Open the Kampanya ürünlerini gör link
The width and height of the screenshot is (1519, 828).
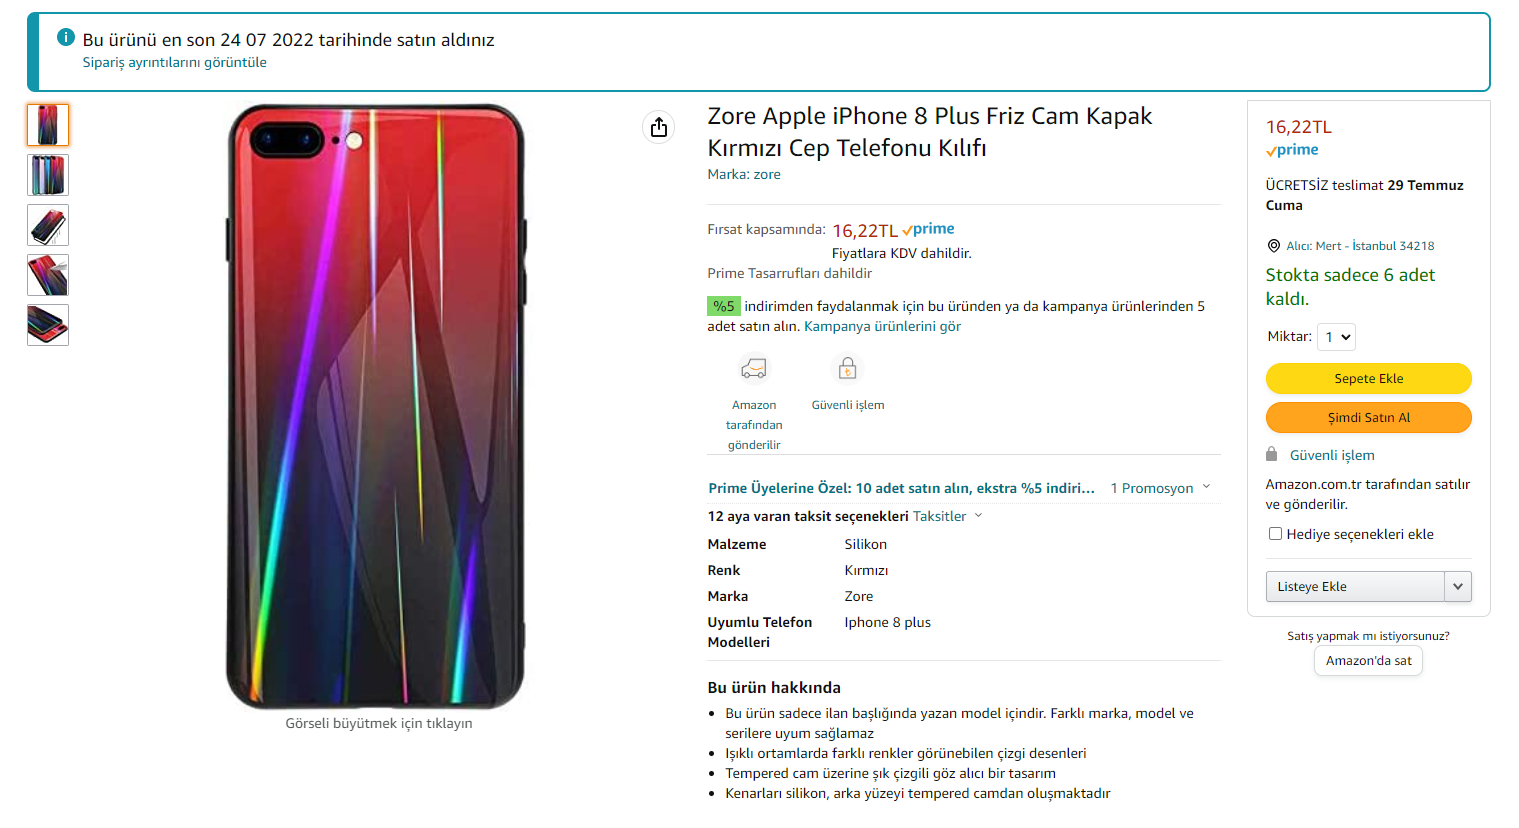point(882,326)
